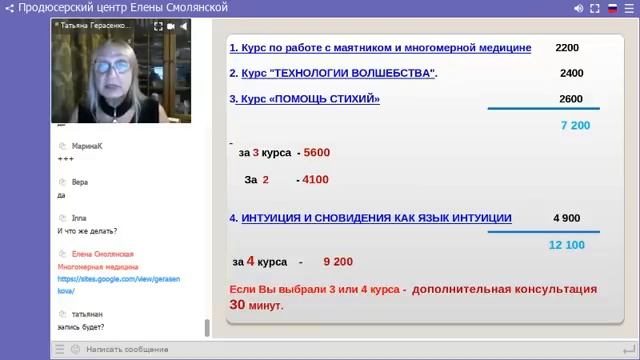Open the Russian flag language selector
640x360 pixels.
tap(612, 8)
